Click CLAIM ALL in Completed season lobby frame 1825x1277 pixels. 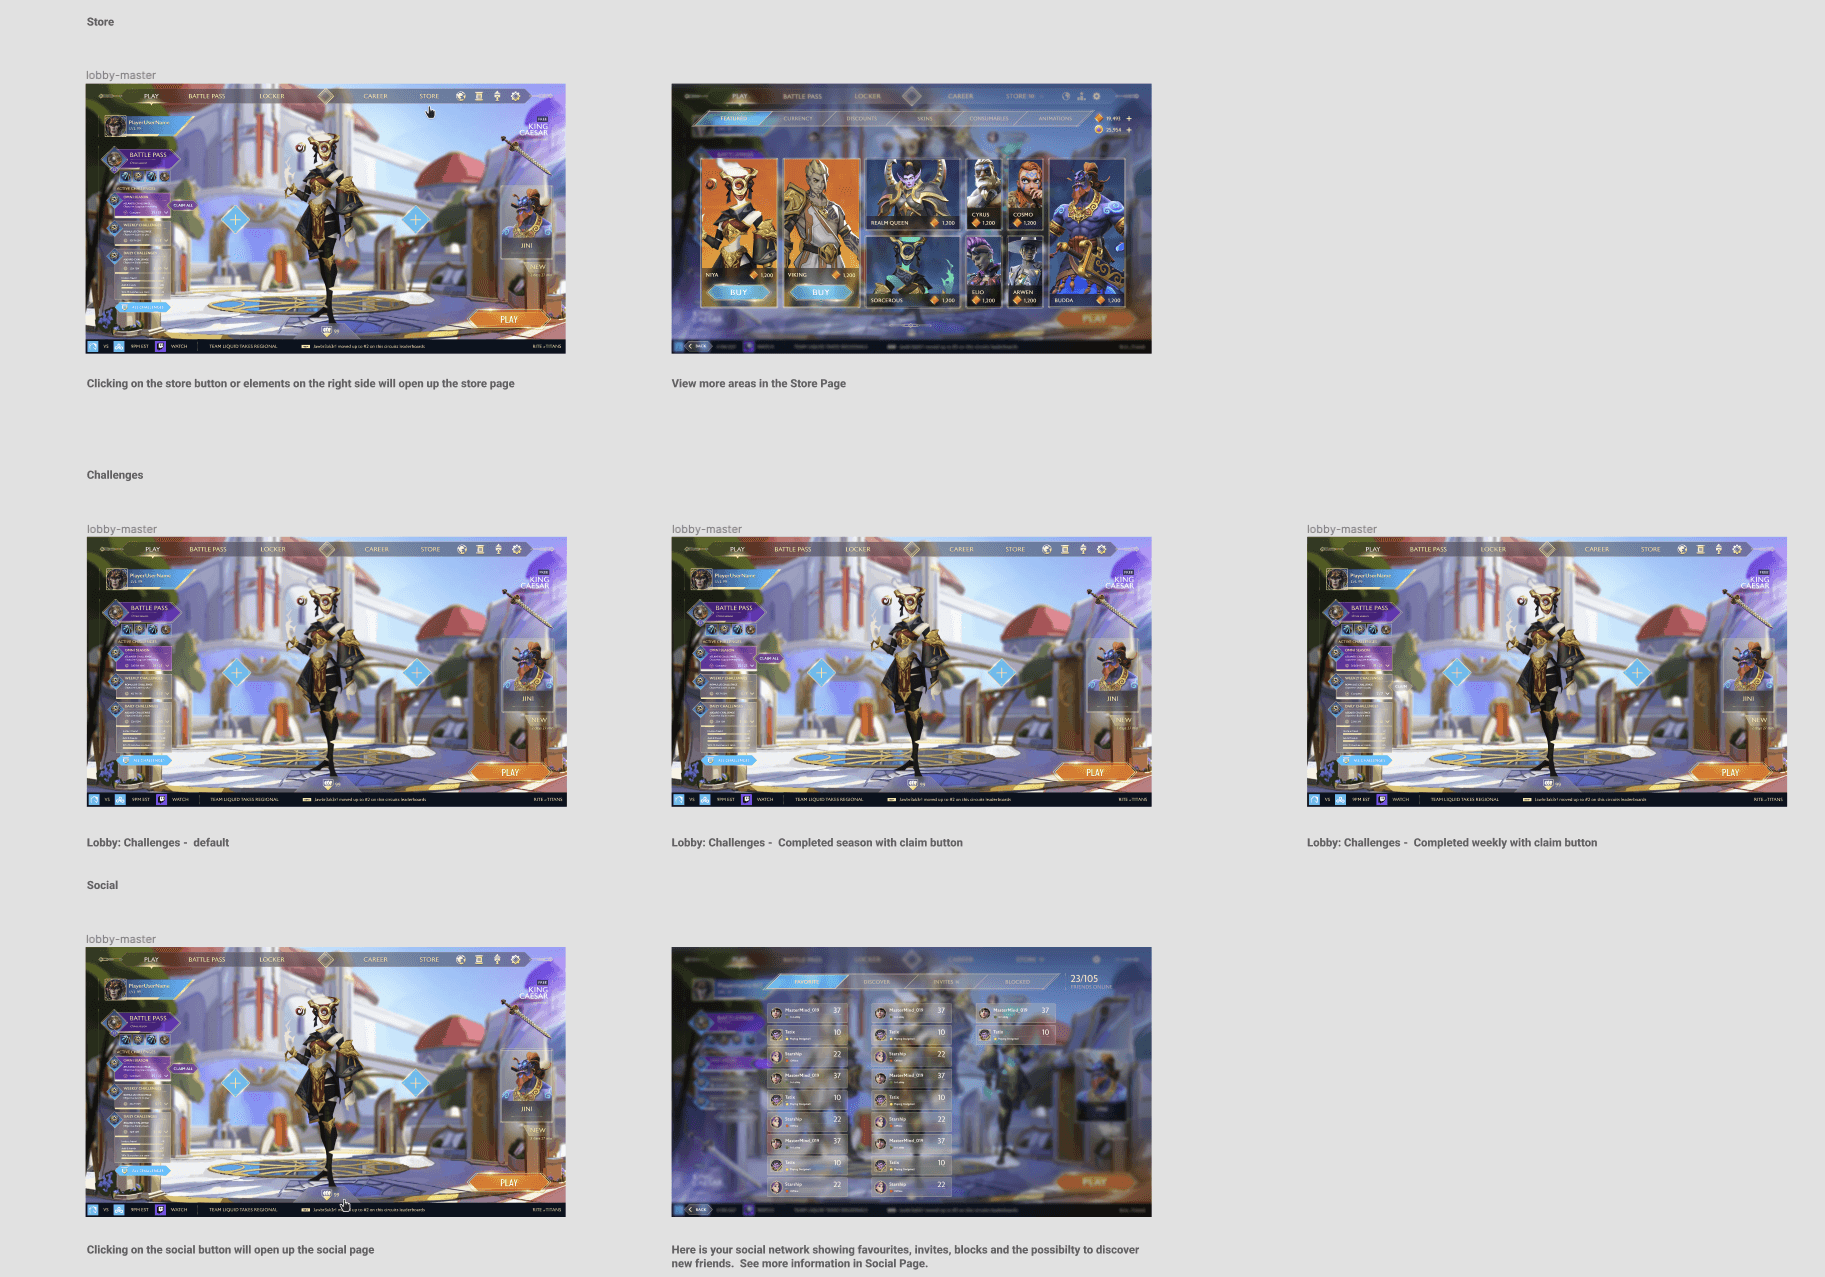769,658
